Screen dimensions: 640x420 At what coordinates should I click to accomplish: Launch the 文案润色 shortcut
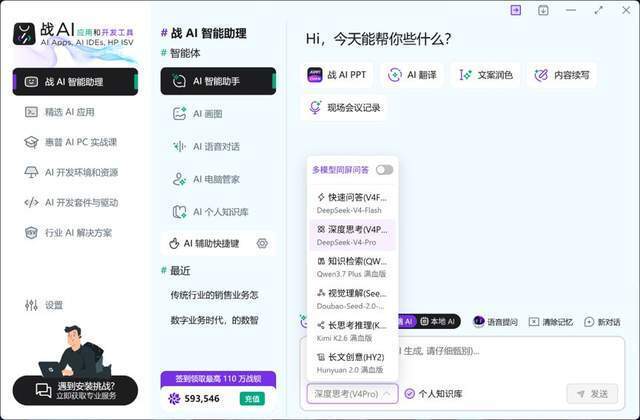point(486,75)
